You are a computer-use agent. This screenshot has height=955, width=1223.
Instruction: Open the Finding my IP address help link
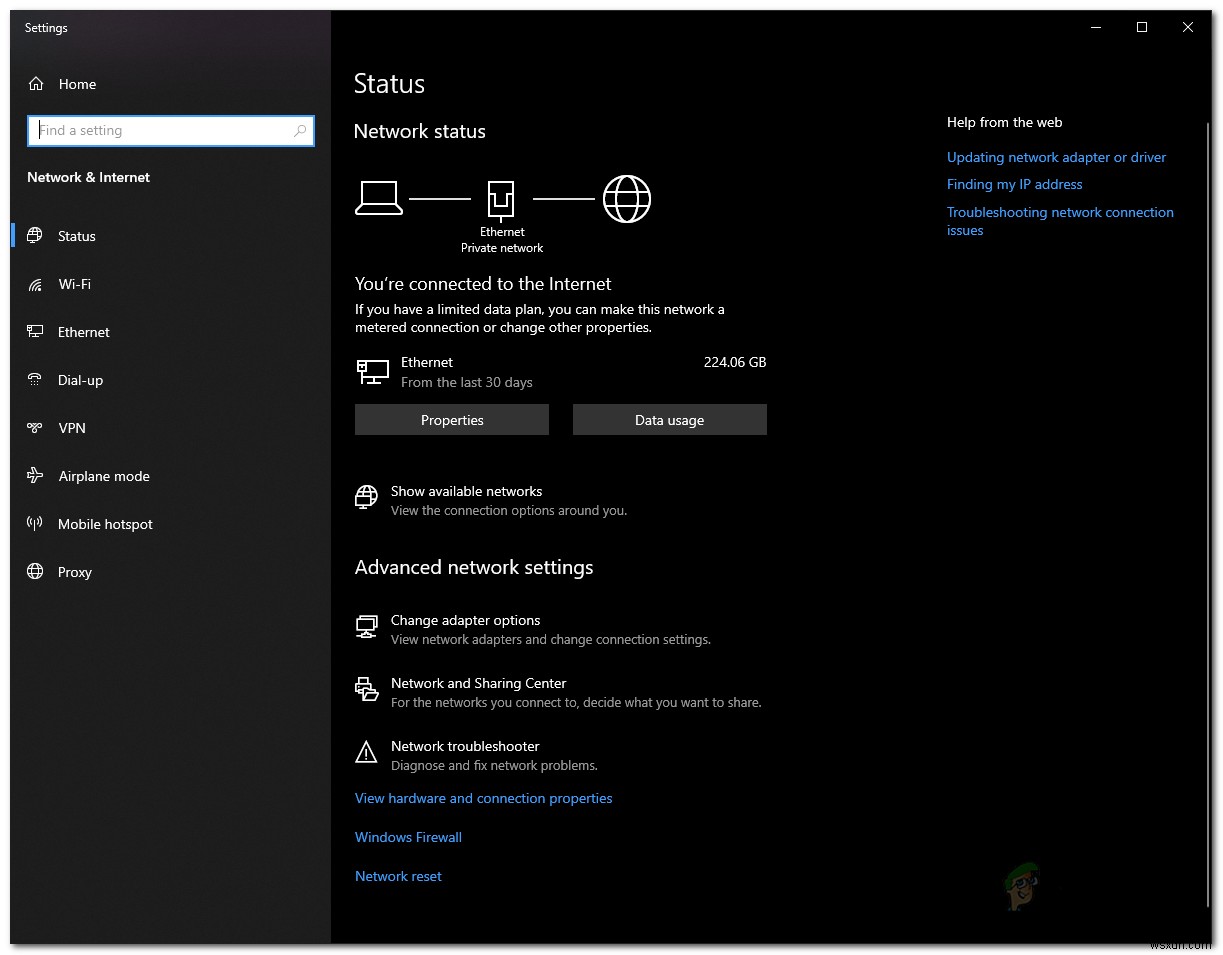pos(1014,184)
